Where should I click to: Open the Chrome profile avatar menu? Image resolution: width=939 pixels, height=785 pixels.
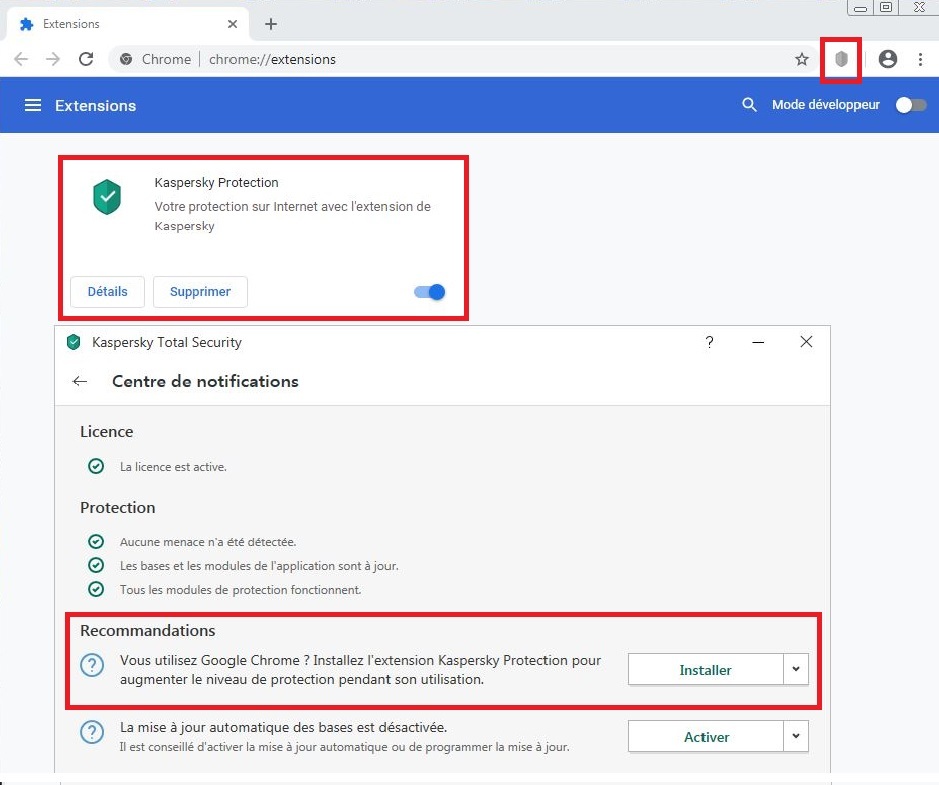click(887, 59)
